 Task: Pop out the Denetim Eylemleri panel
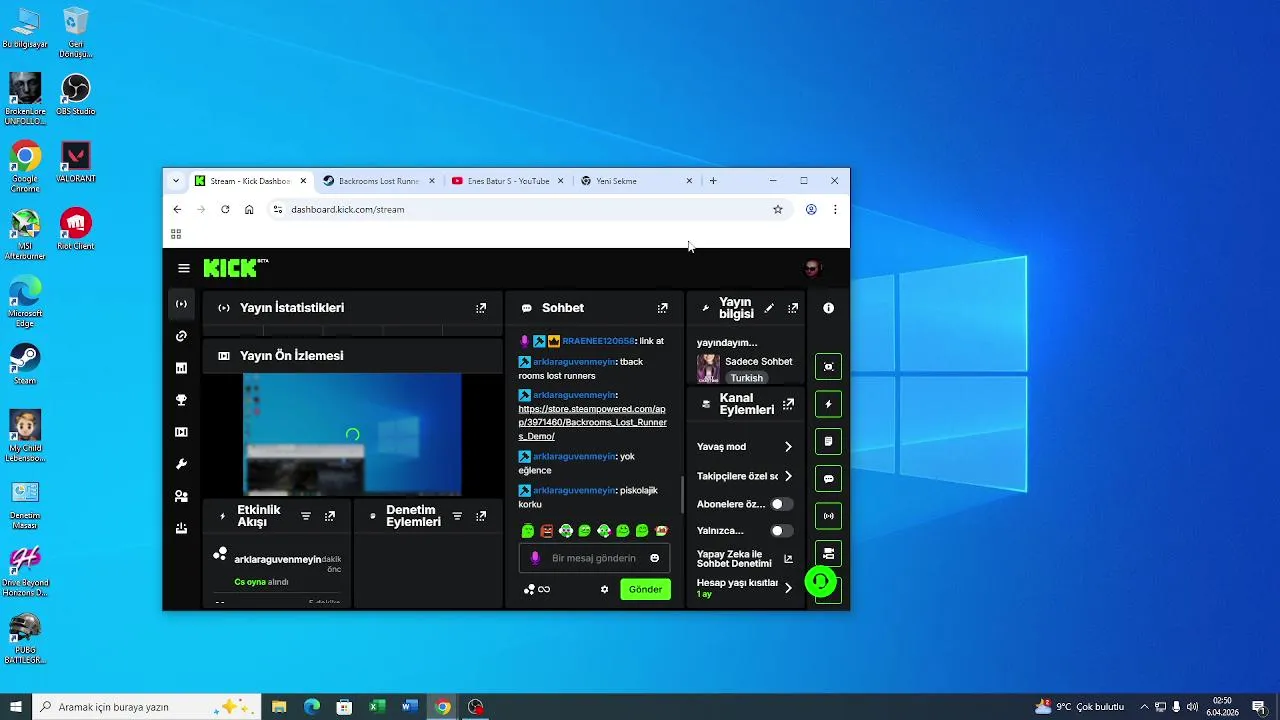[x=481, y=516]
